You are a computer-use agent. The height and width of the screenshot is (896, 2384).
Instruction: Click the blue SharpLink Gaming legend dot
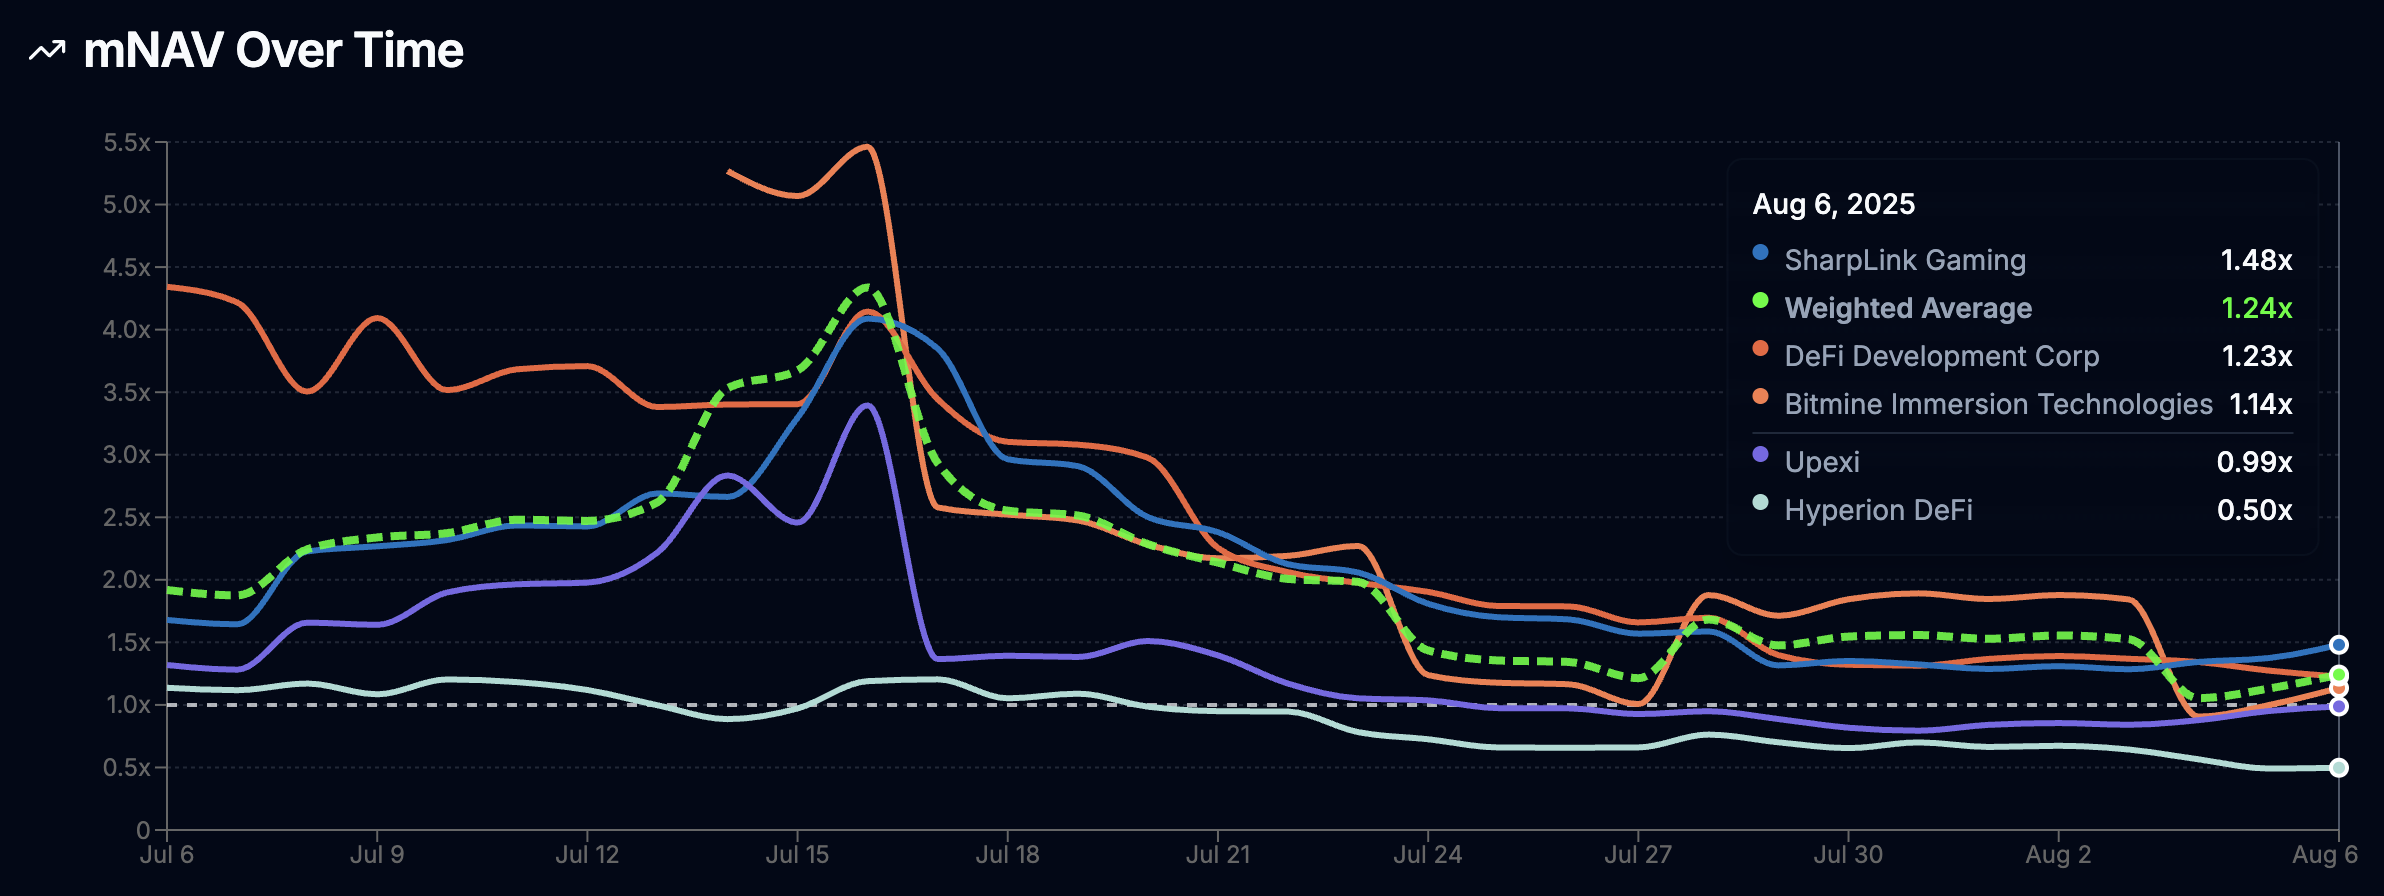(x=1760, y=252)
